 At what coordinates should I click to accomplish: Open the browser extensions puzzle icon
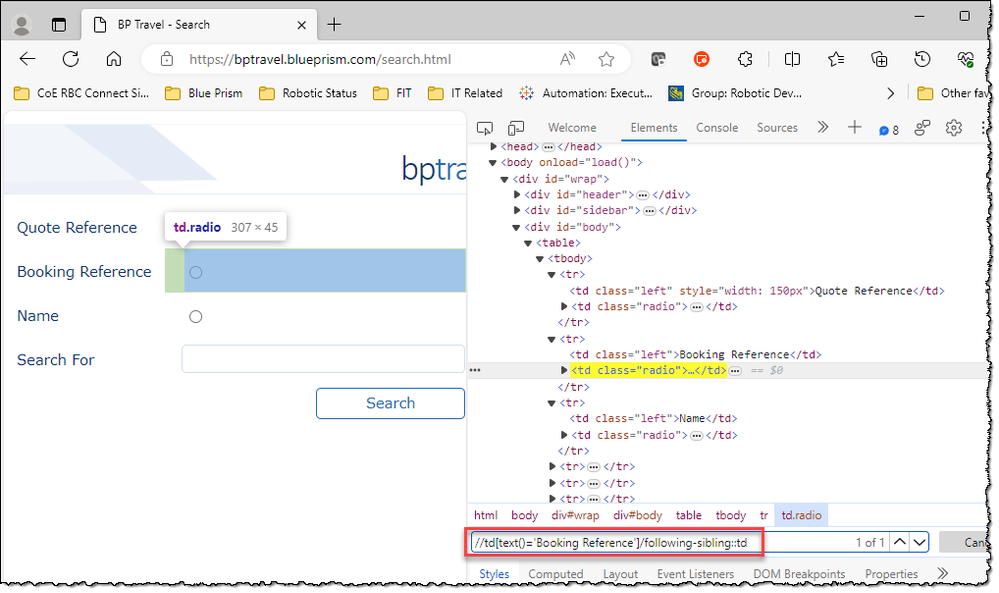(745, 59)
